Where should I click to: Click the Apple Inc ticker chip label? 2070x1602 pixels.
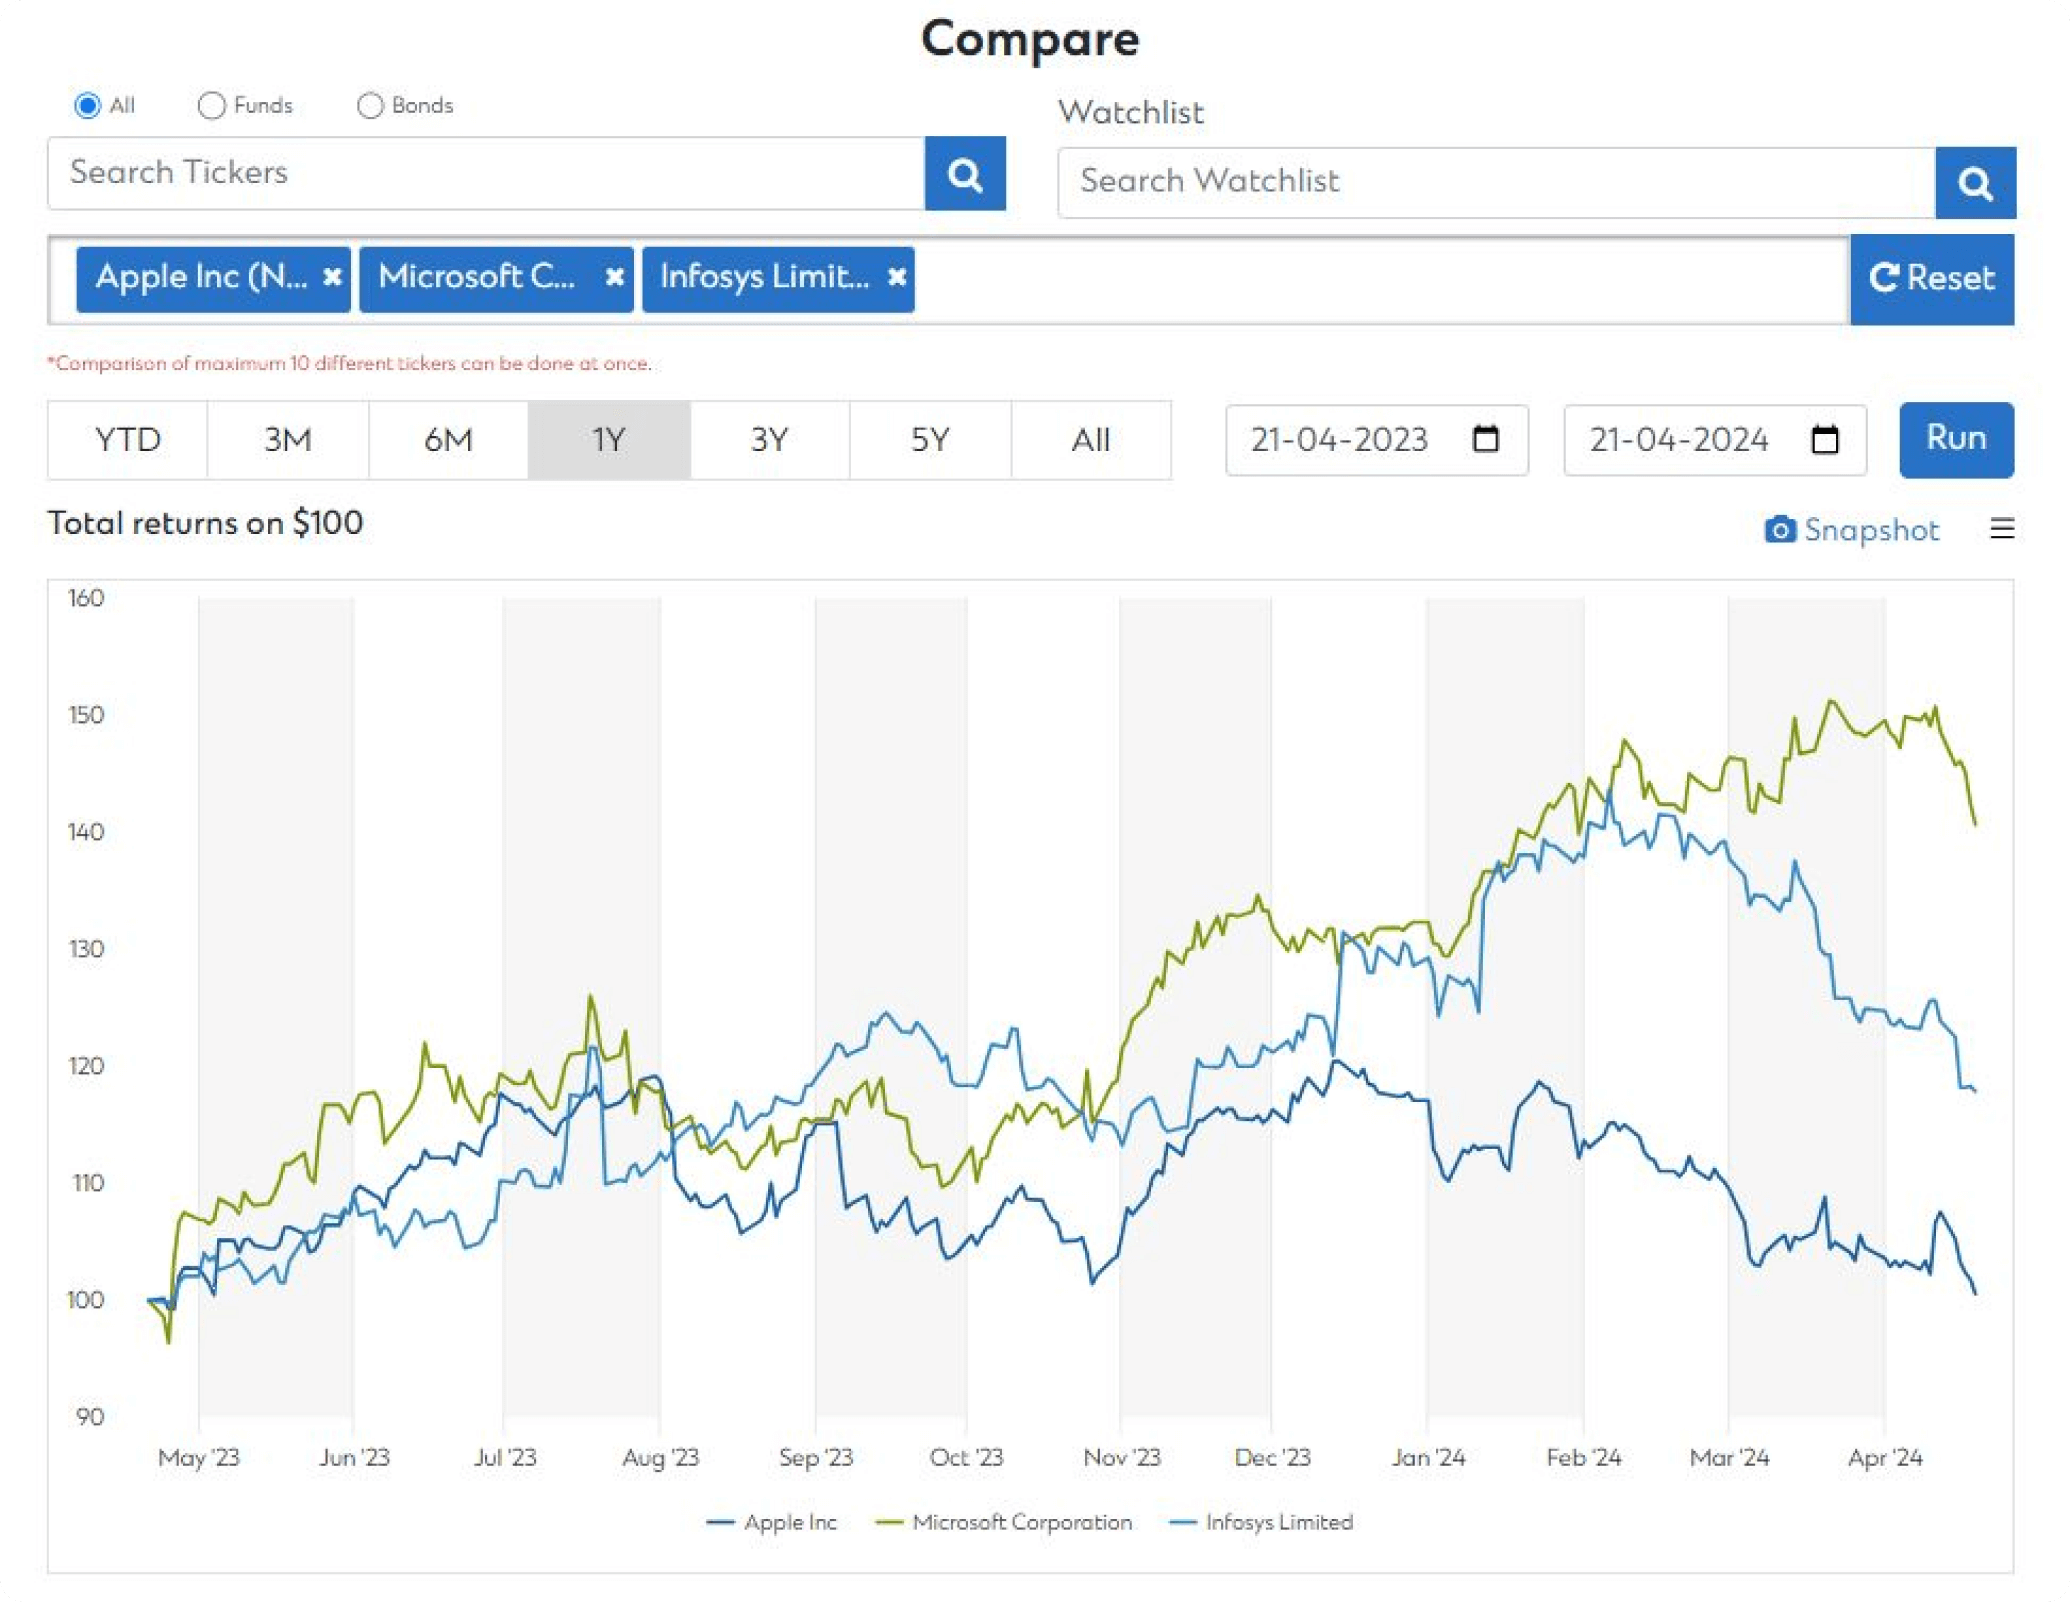pos(201,277)
